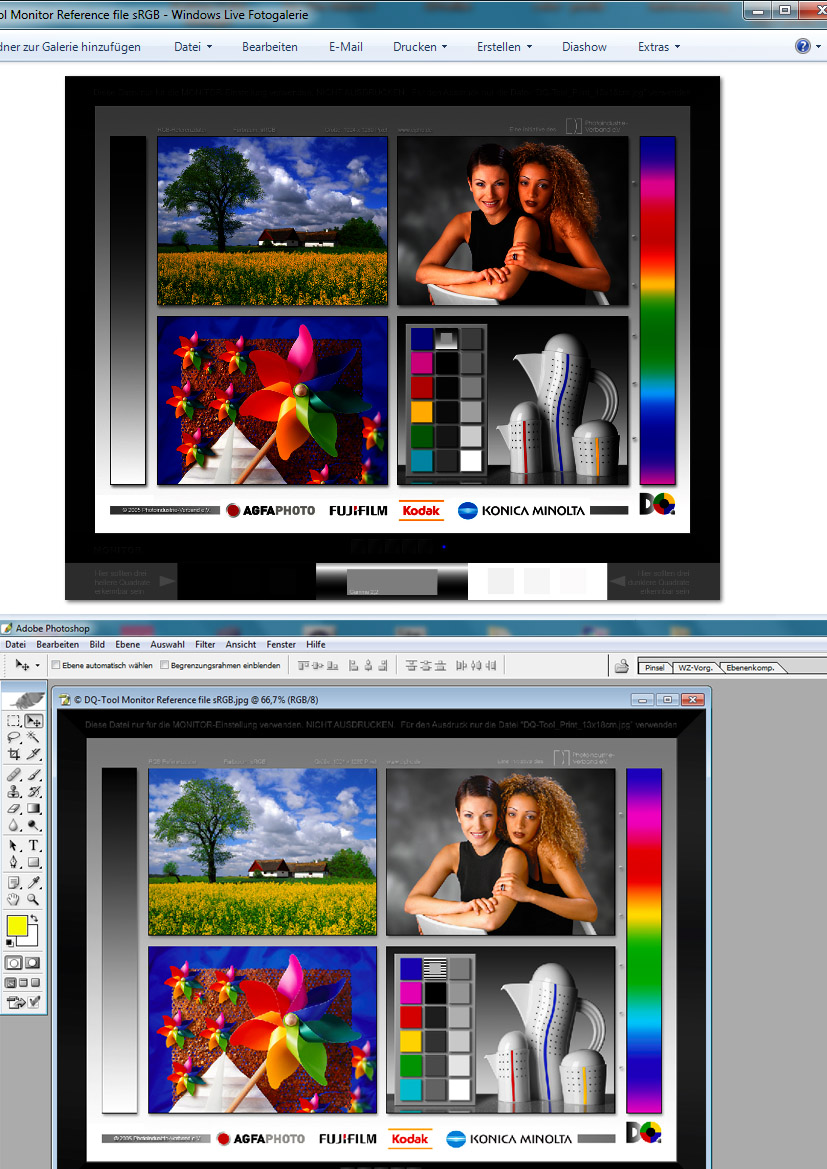Viewport: 827px width, 1169px height.
Task: Open the Filter menu
Action: tap(205, 644)
